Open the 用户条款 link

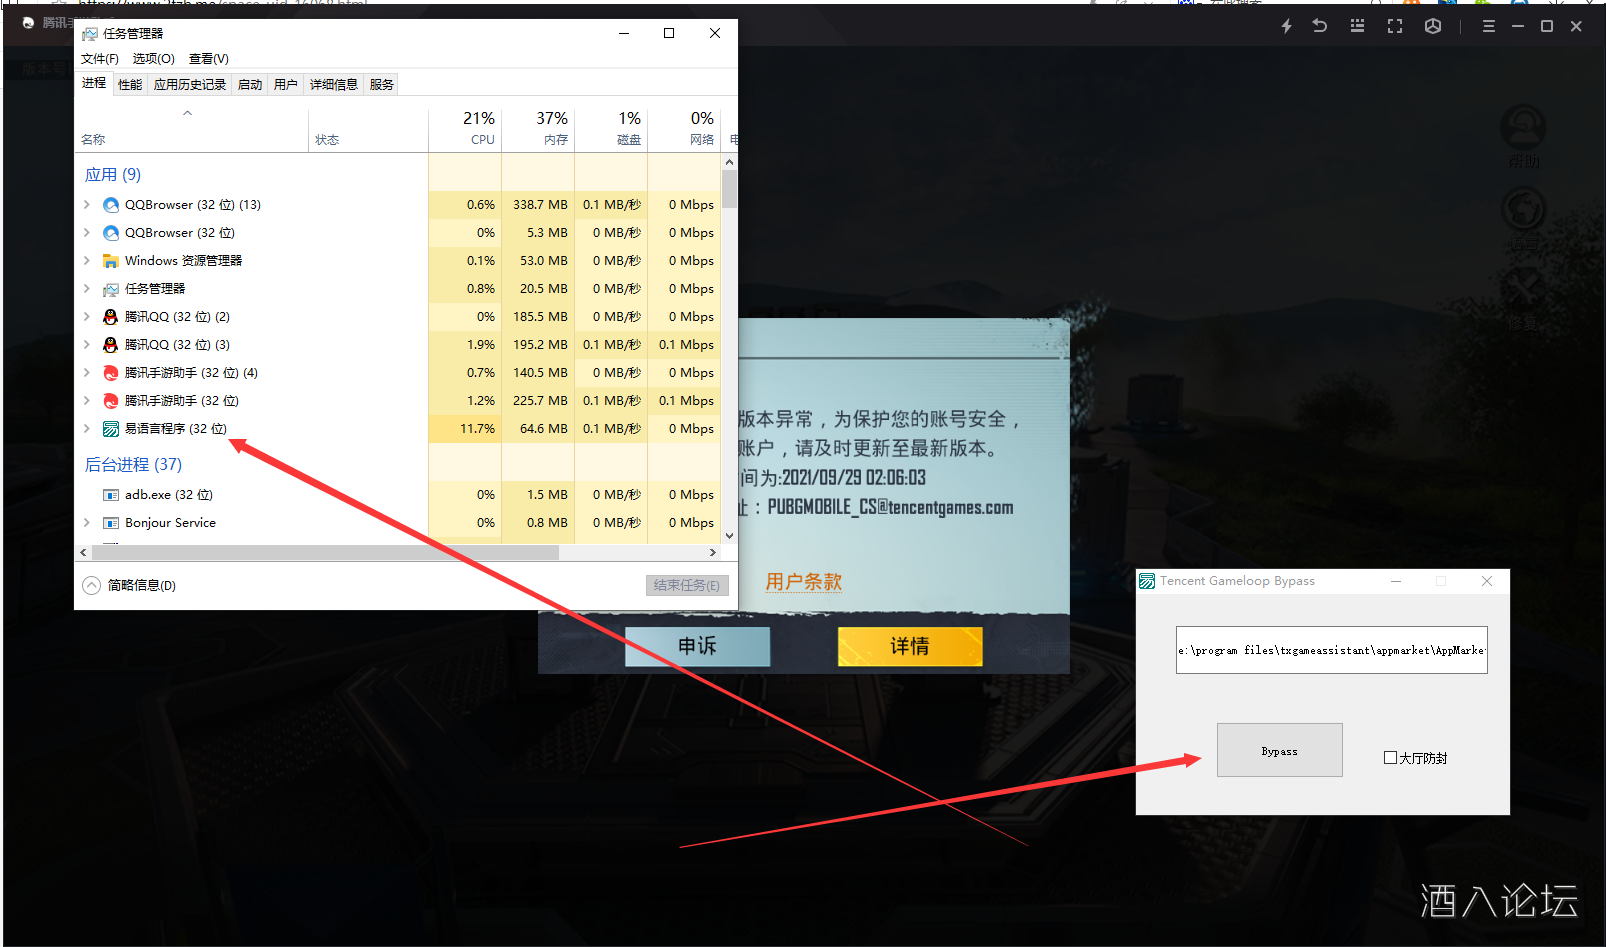(804, 582)
